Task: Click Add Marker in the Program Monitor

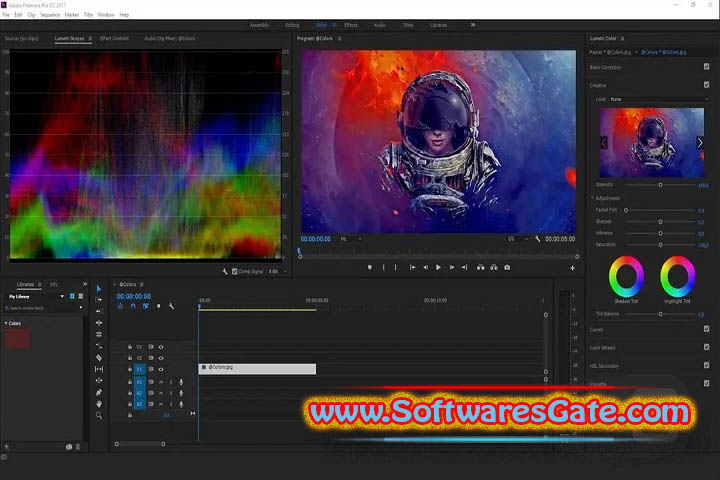Action: click(370, 267)
